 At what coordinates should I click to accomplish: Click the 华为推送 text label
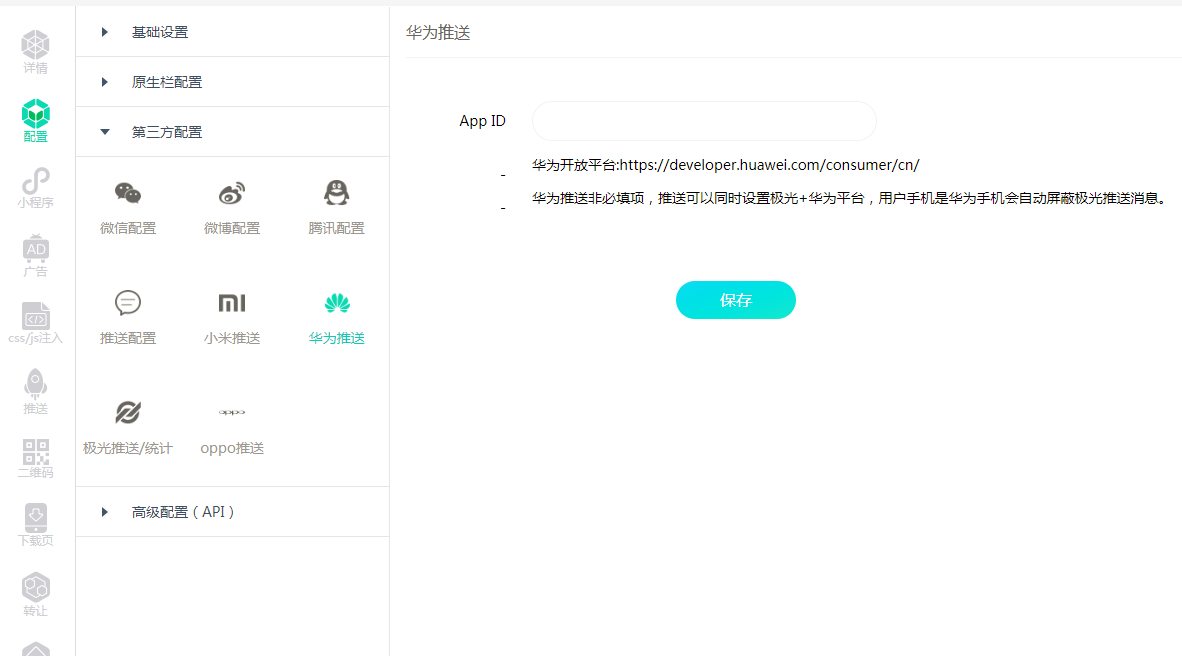click(337, 338)
